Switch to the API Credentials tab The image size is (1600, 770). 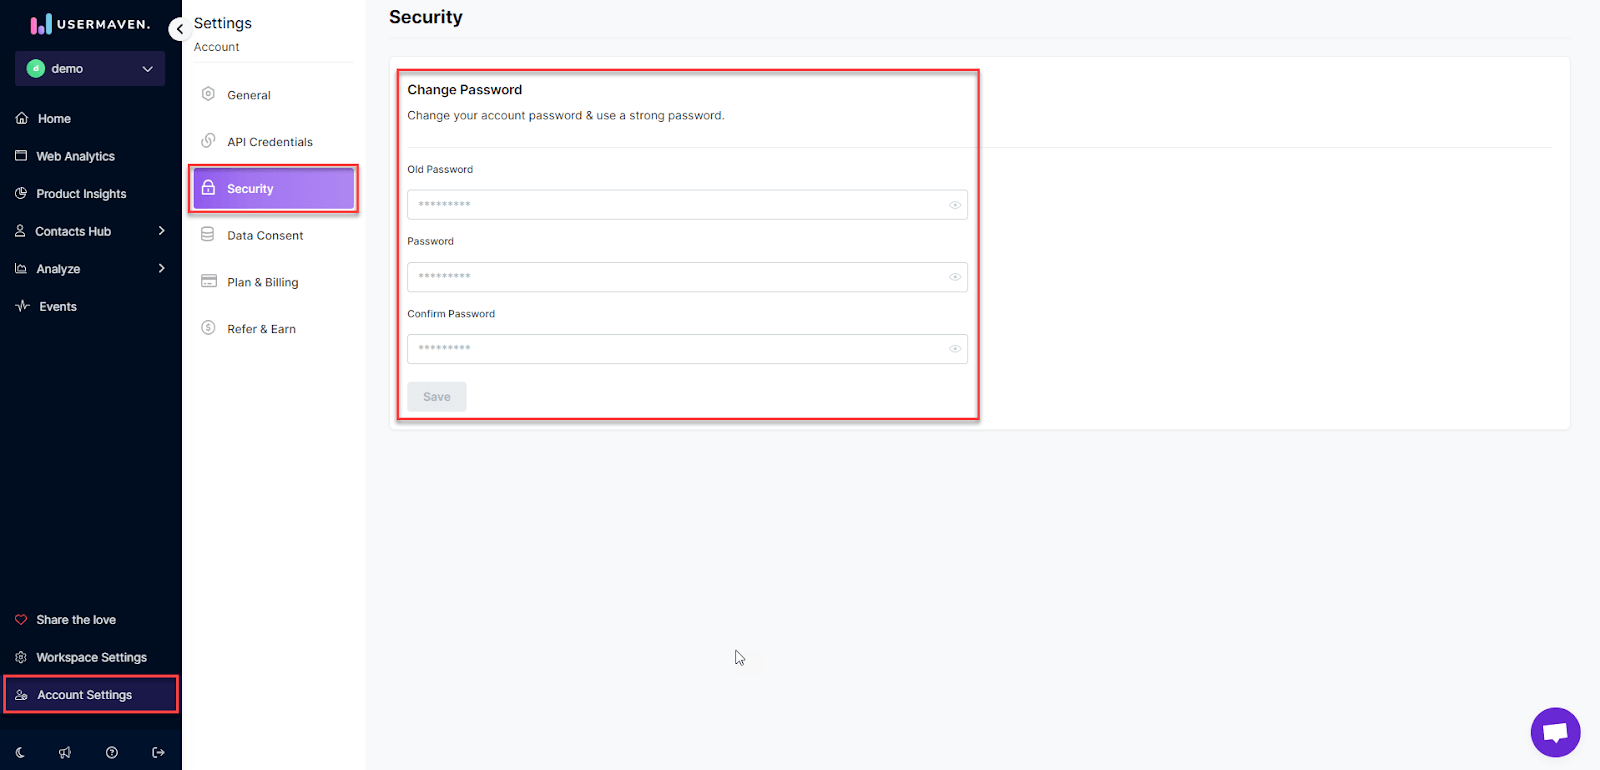tap(268, 141)
